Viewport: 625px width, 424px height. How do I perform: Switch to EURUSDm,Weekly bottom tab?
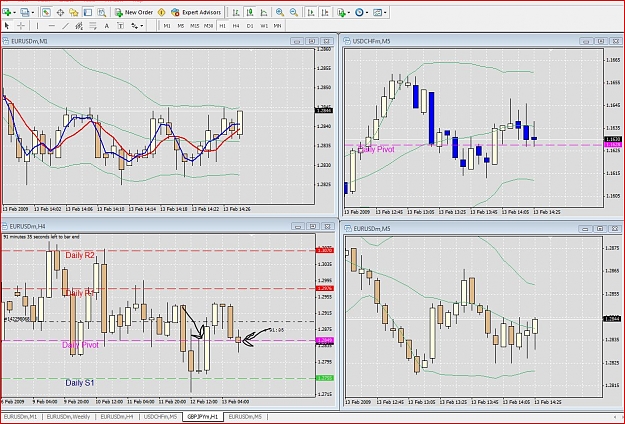(68, 417)
